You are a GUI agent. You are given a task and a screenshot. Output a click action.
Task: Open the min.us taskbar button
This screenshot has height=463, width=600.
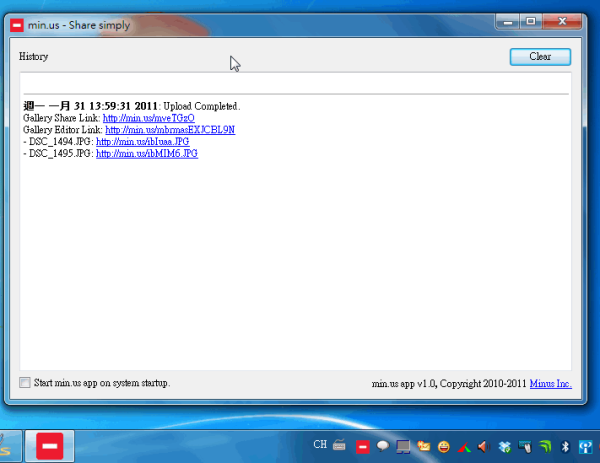(x=50, y=446)
